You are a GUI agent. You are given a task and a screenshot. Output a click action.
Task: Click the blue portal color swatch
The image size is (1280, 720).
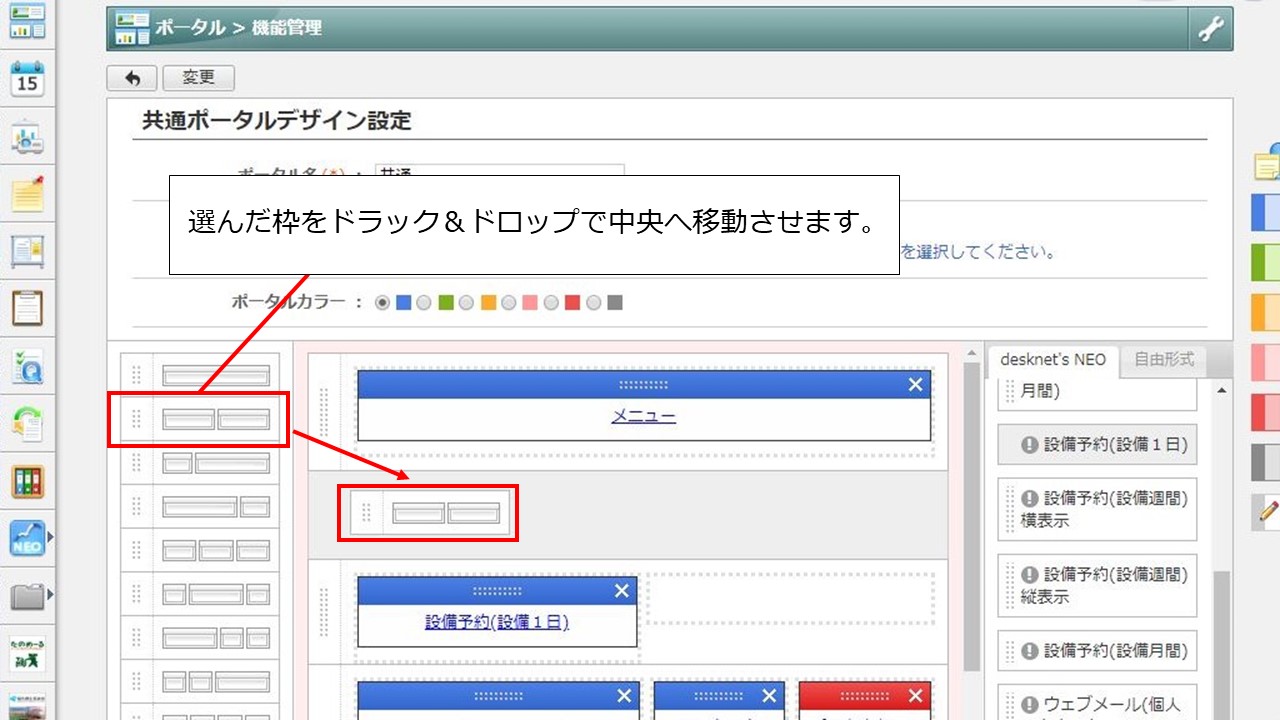click(x=403, y=302)
